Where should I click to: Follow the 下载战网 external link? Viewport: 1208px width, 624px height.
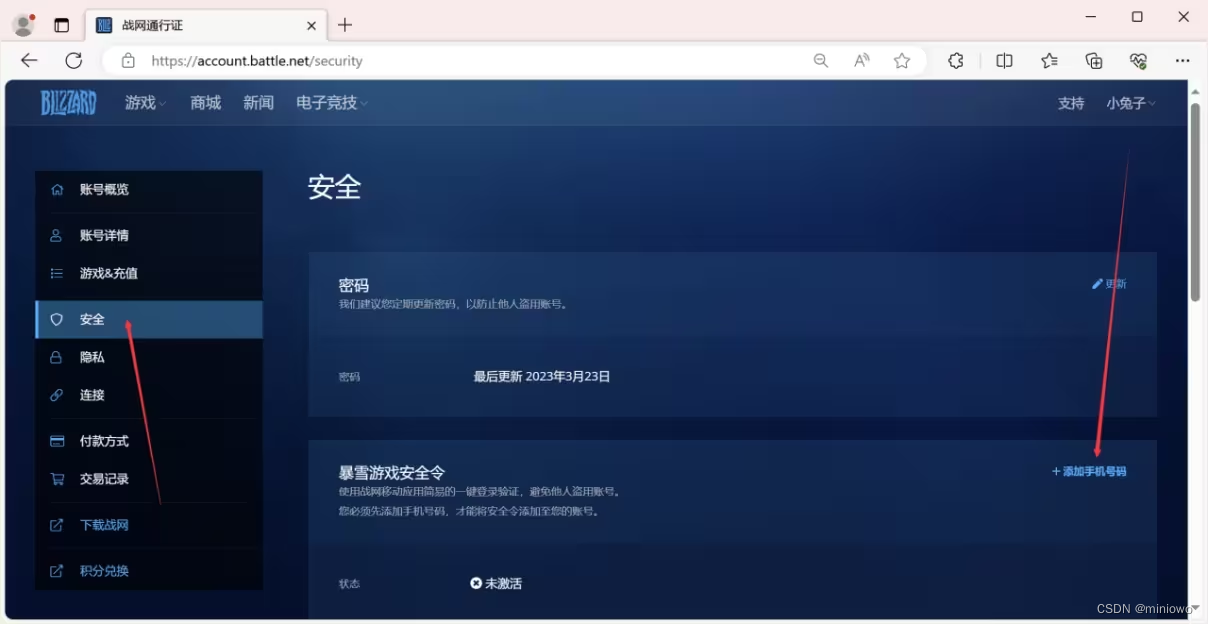coord(149,526)
